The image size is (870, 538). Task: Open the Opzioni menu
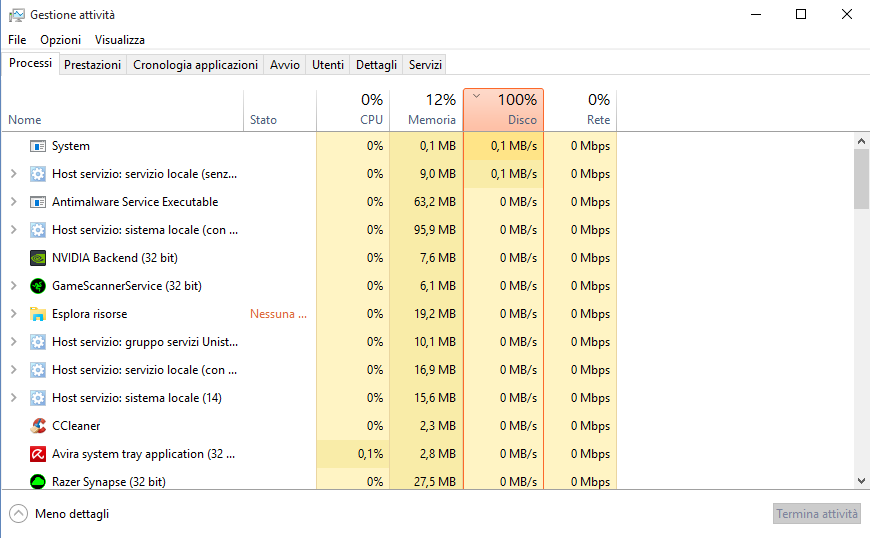(60, 40)
